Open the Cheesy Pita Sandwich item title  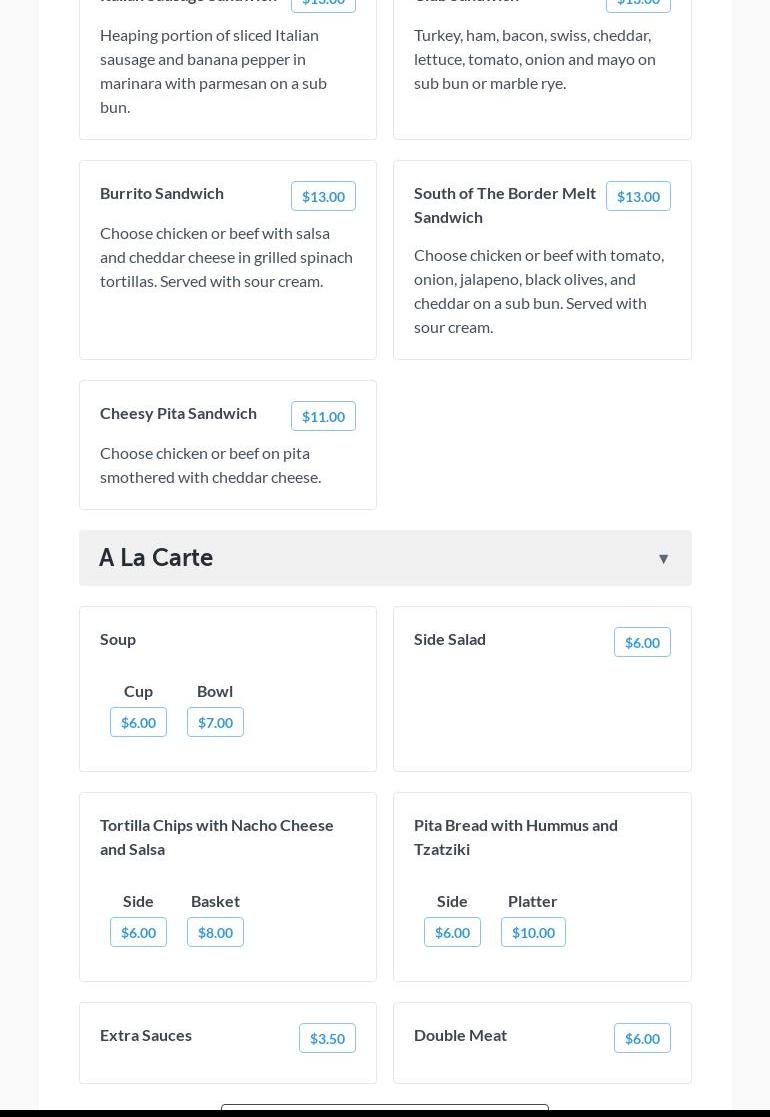click(178, 413)
